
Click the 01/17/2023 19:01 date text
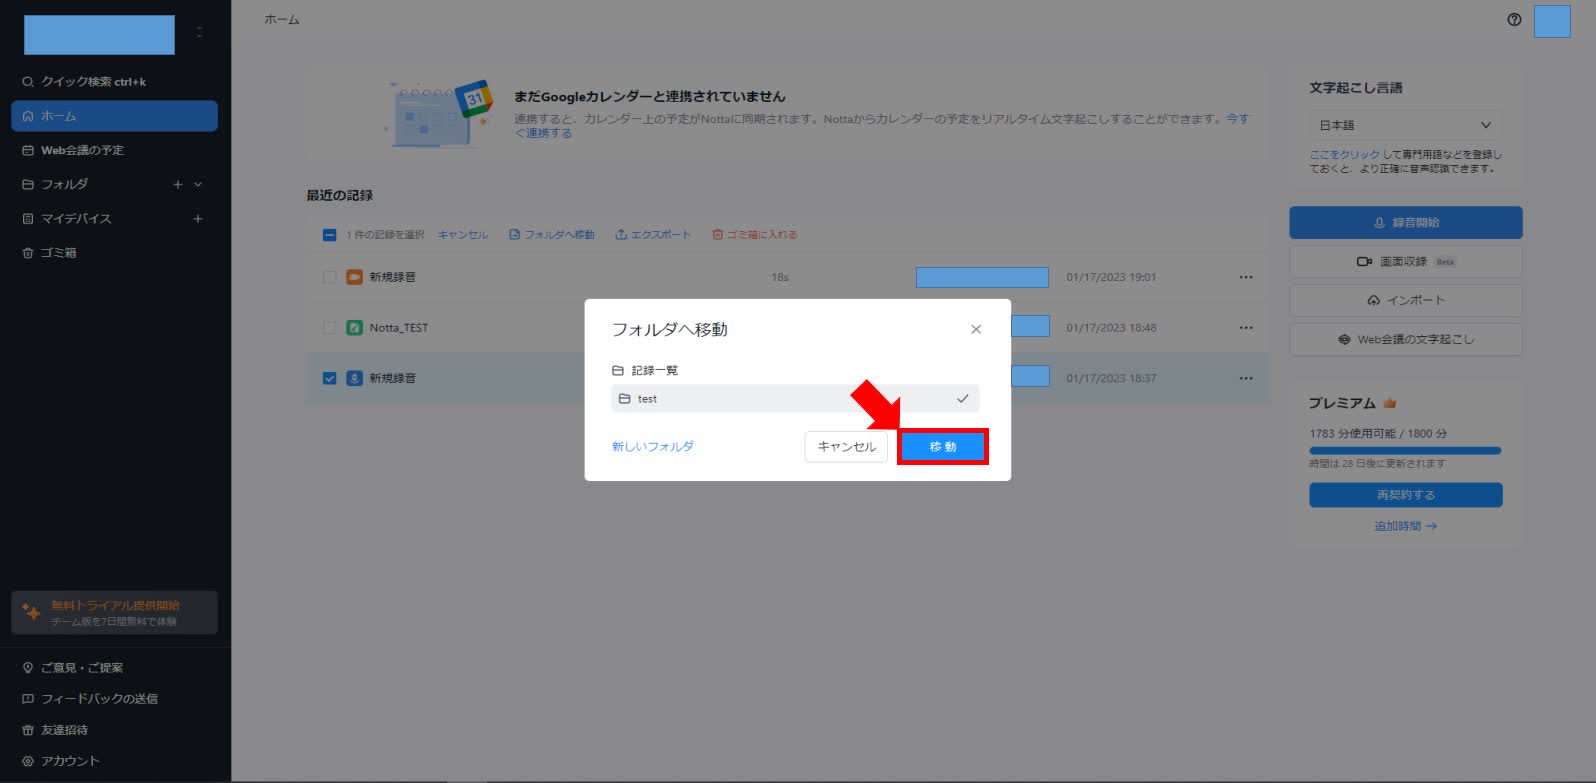[x=1110, y=277]
